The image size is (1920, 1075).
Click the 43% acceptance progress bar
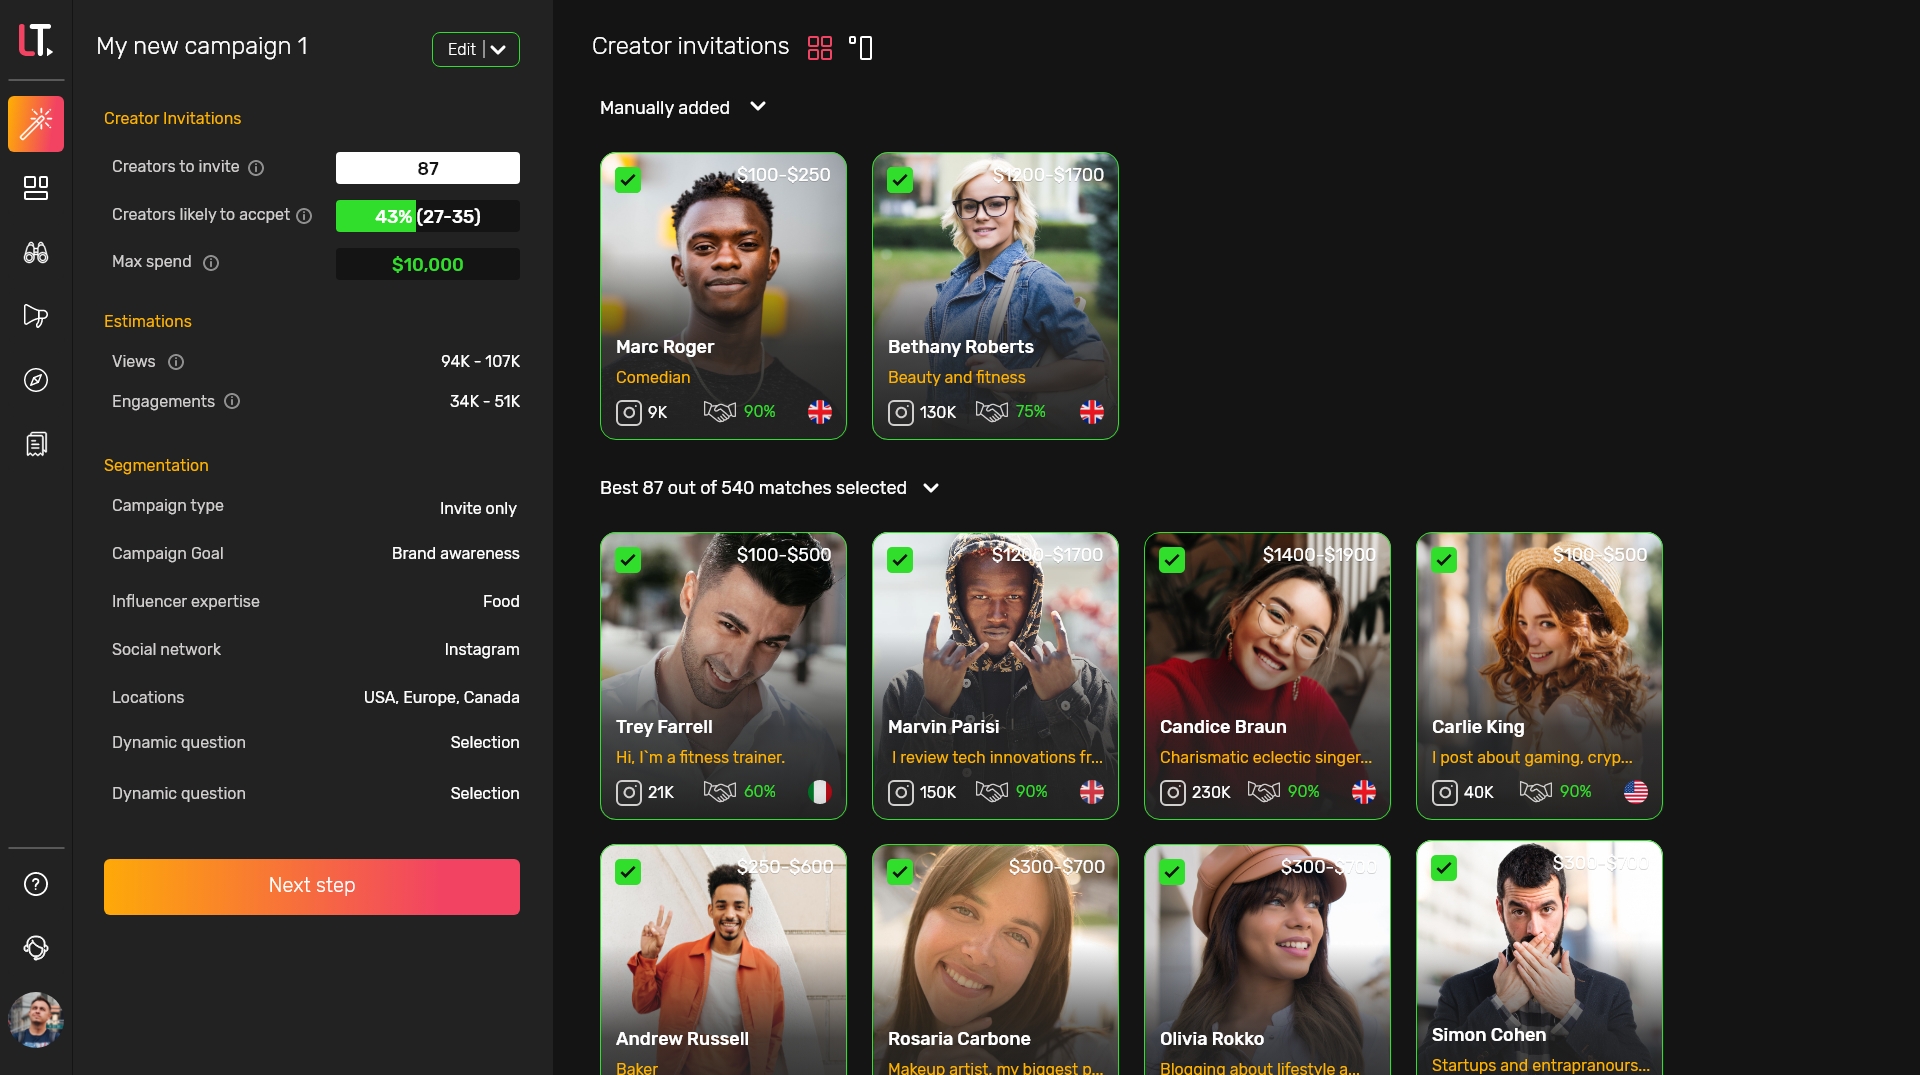pos(428,216)
